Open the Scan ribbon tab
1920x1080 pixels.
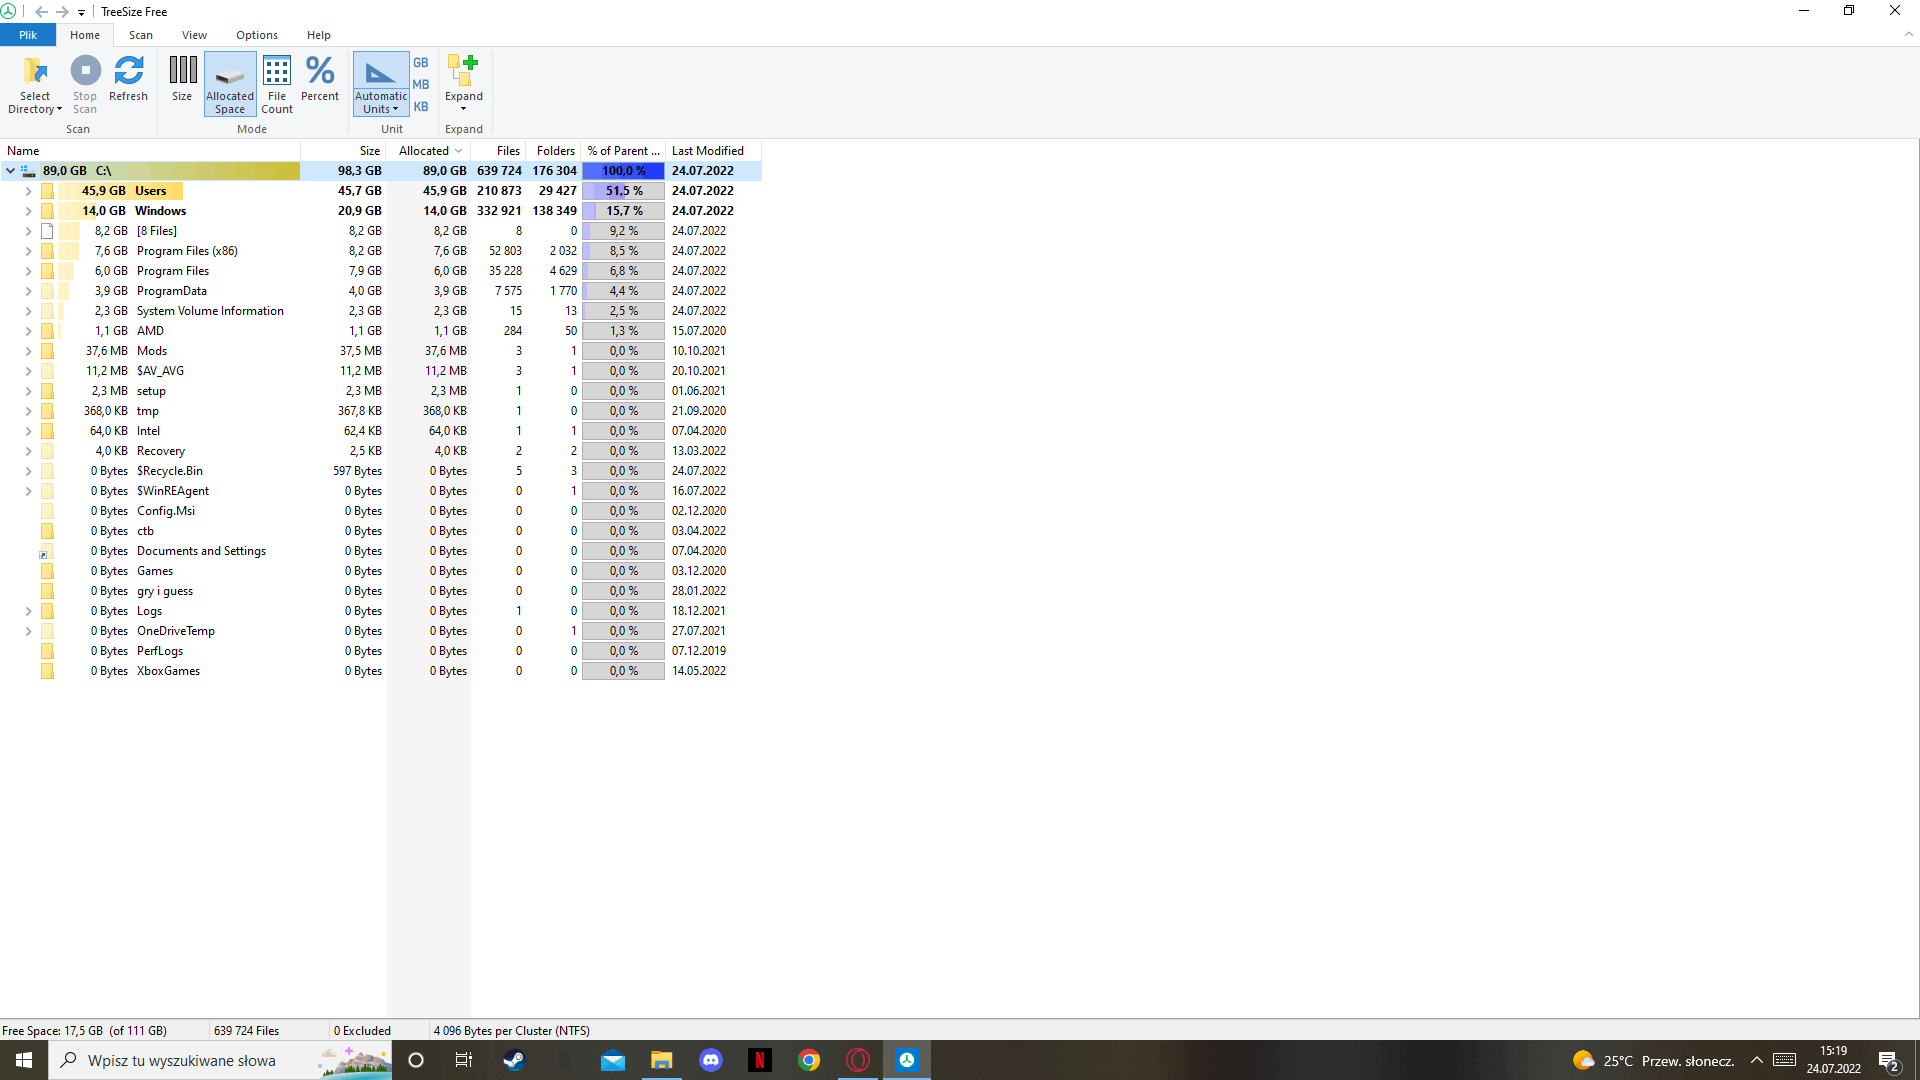(141, 35)
